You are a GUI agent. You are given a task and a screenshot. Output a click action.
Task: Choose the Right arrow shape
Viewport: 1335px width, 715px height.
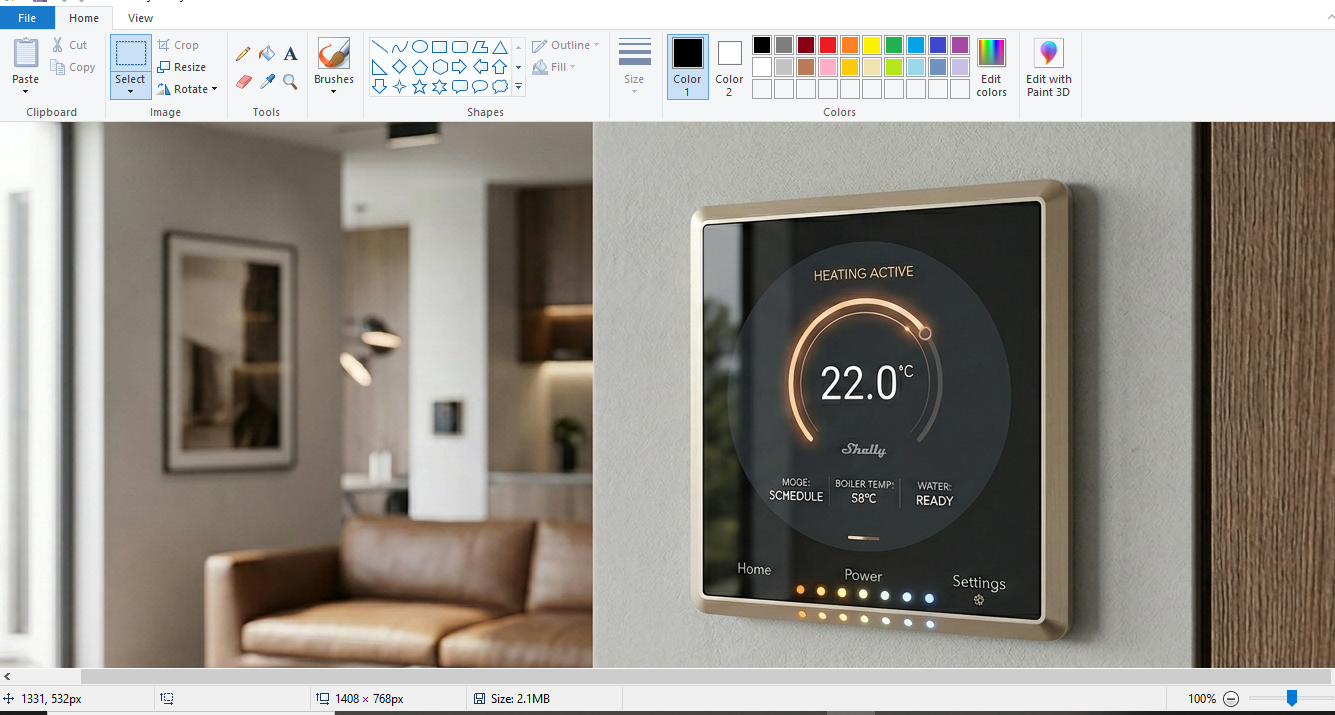point(460,67)
